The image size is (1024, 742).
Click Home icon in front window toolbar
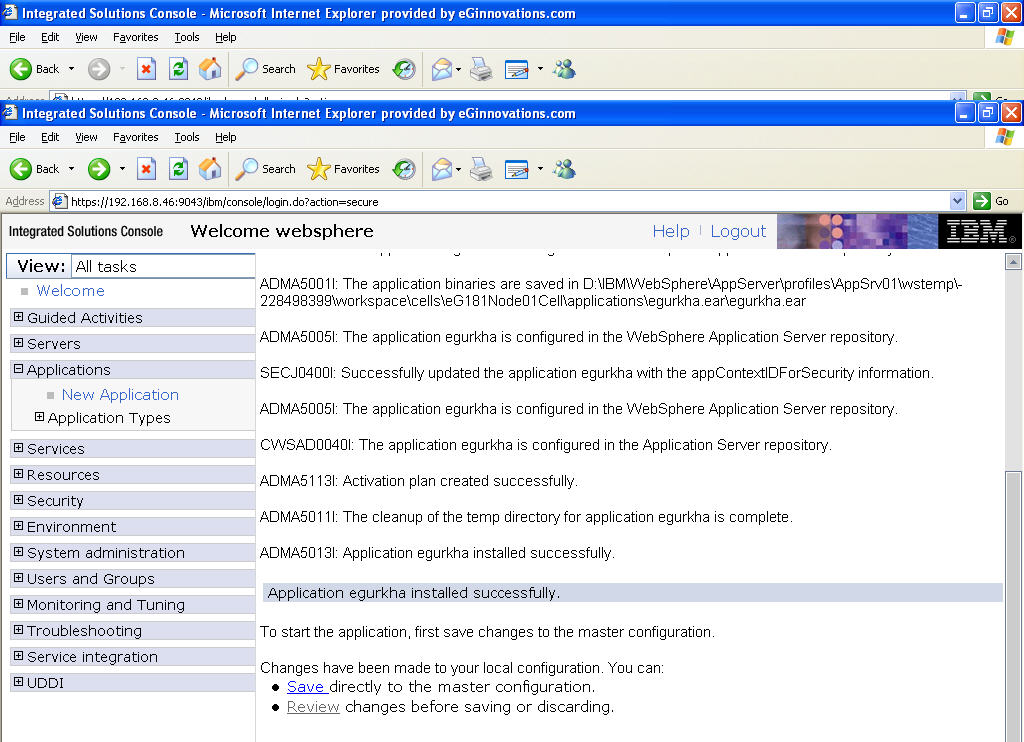pyautogui.click(x=210, y=169)
